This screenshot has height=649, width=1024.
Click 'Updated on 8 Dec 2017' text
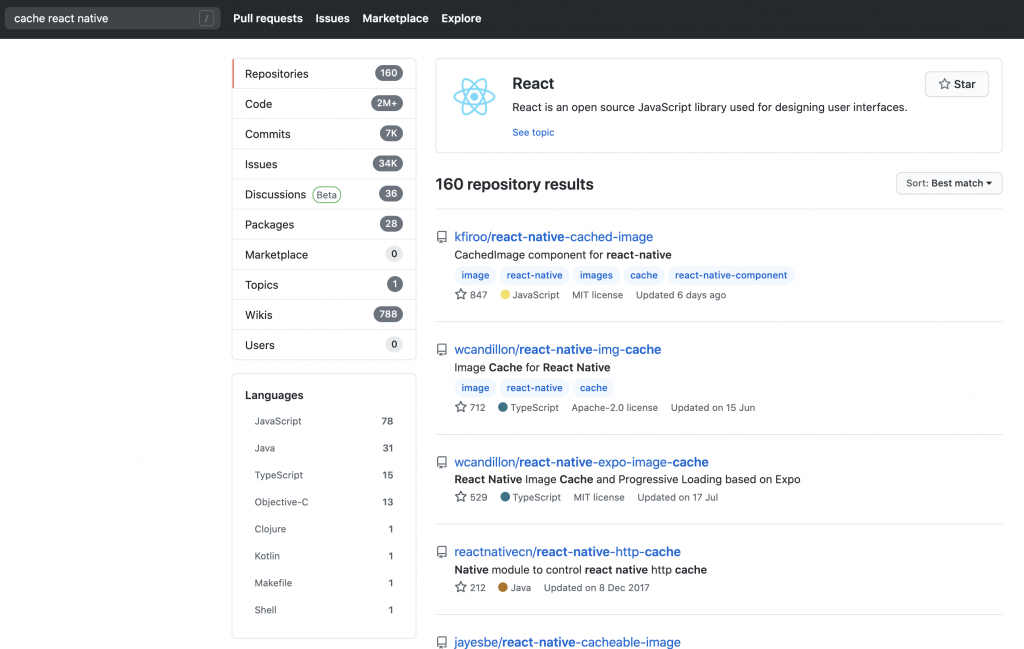[597, 588]
